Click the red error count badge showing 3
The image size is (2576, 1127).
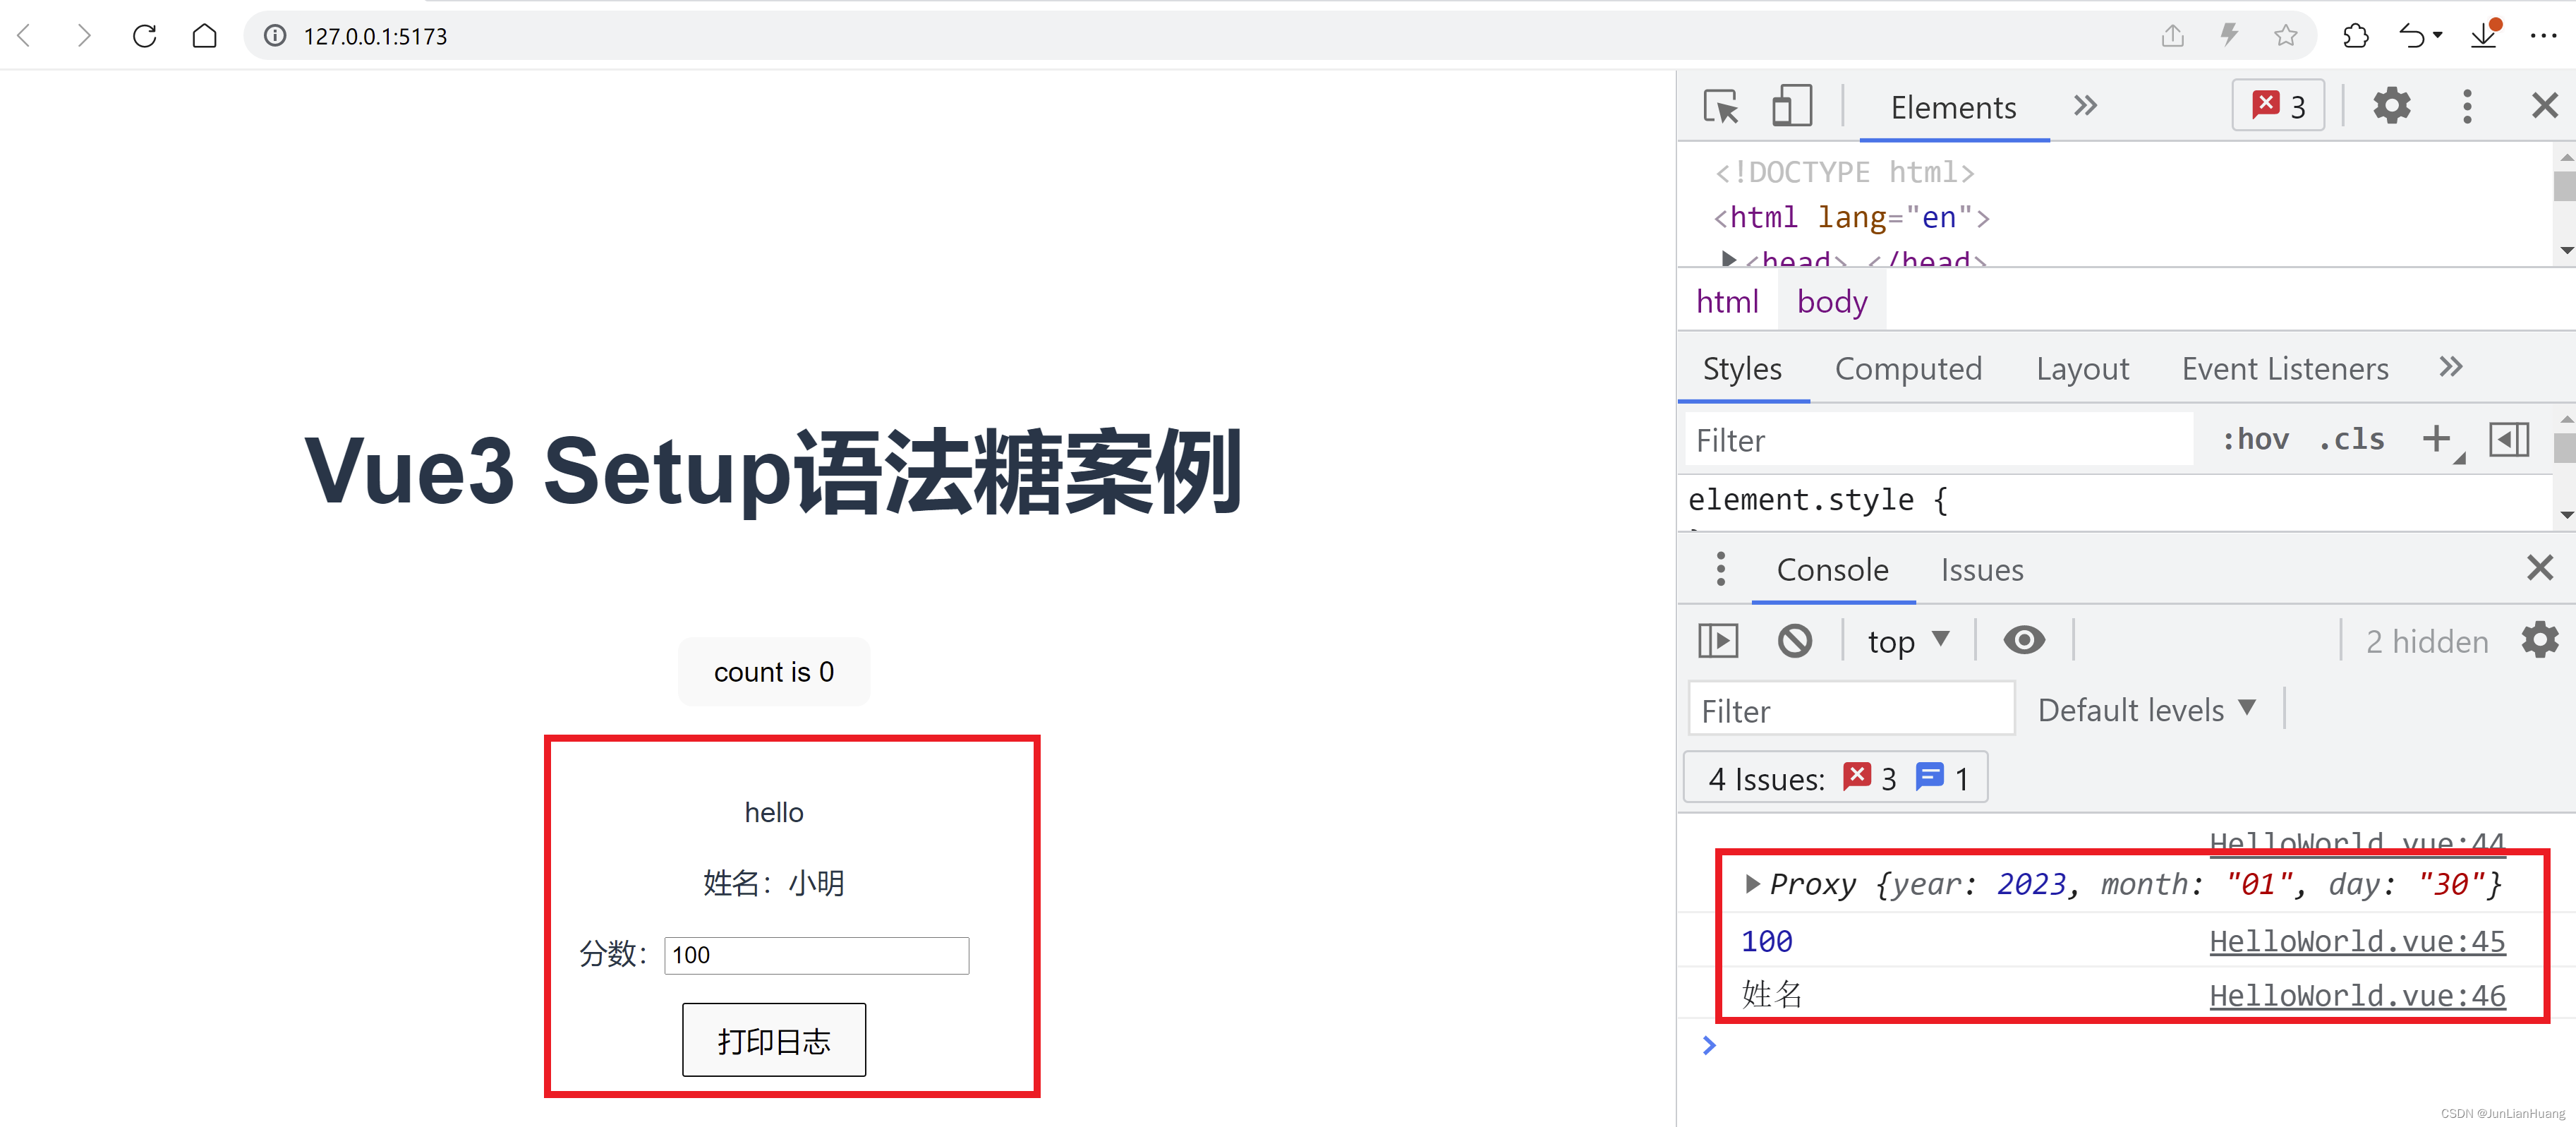click(x=2277, y=106)
